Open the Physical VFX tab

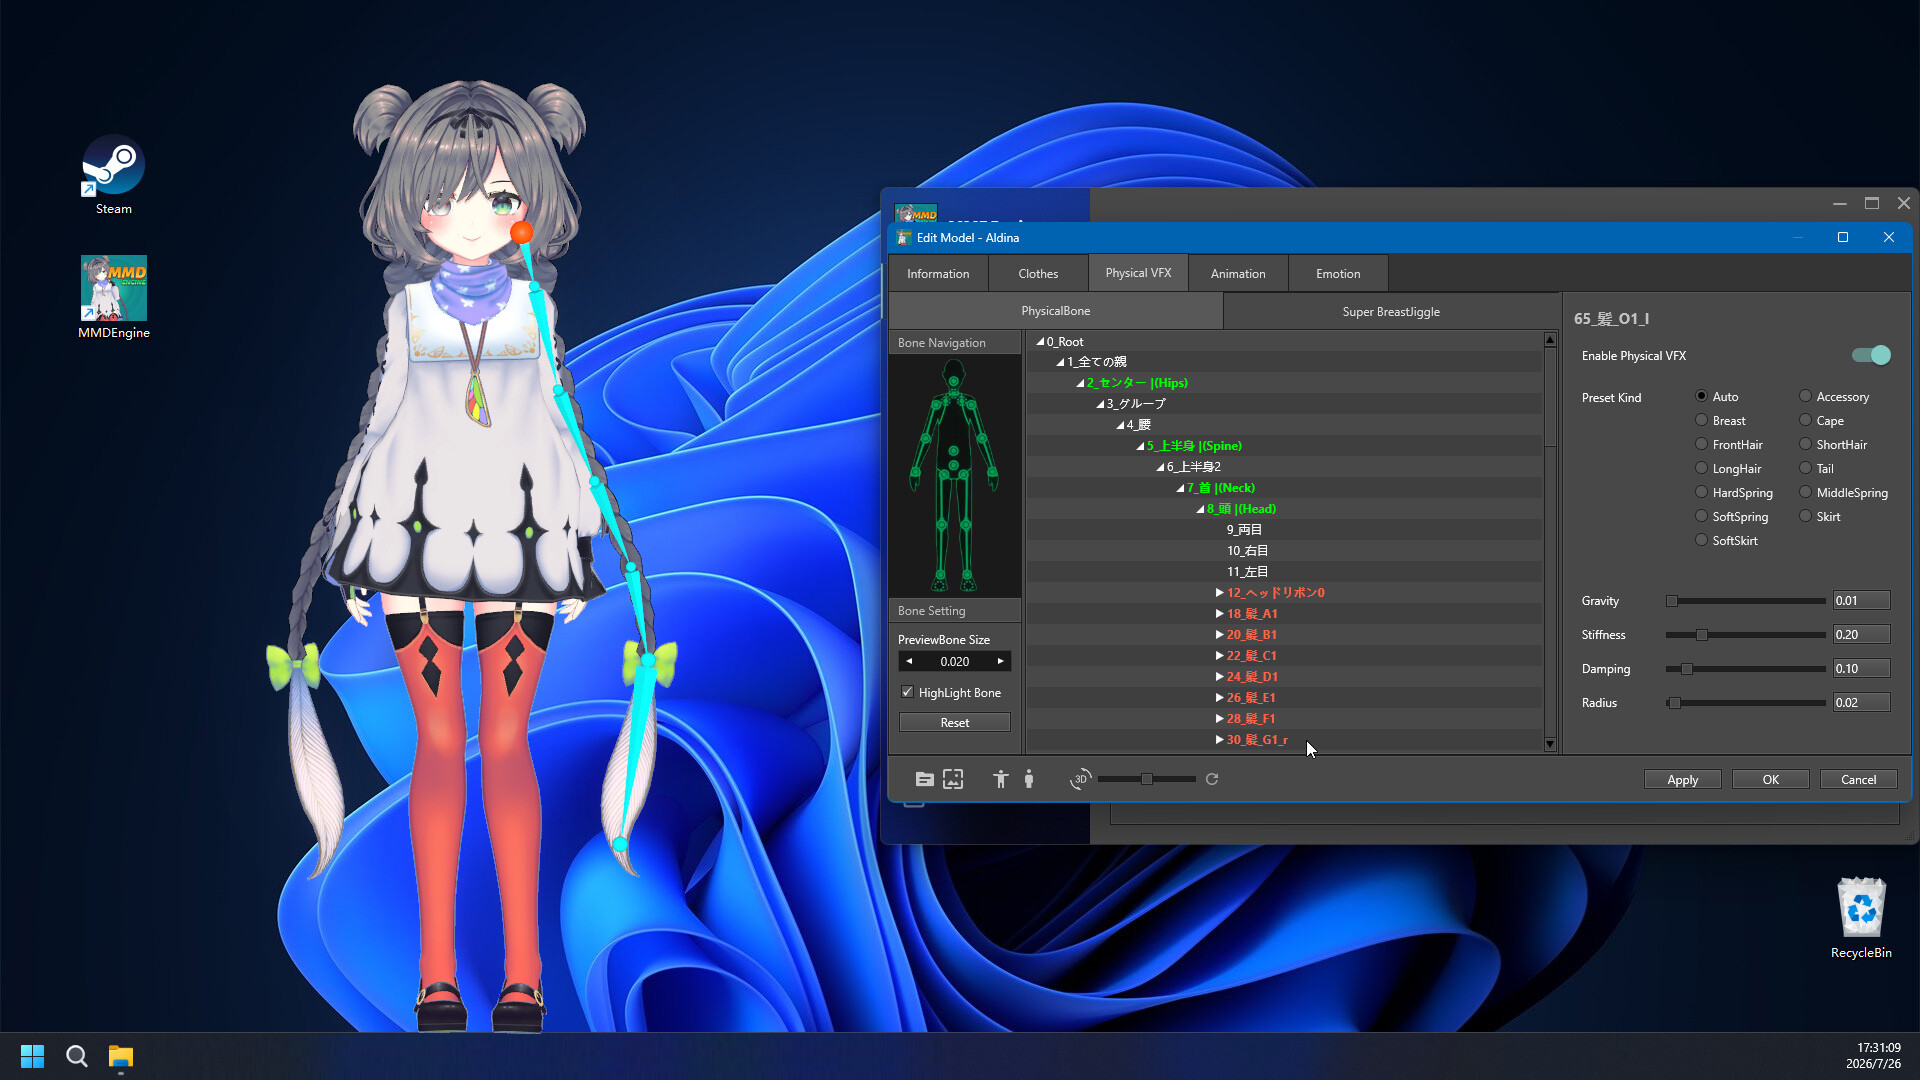tap(1138, 272)
